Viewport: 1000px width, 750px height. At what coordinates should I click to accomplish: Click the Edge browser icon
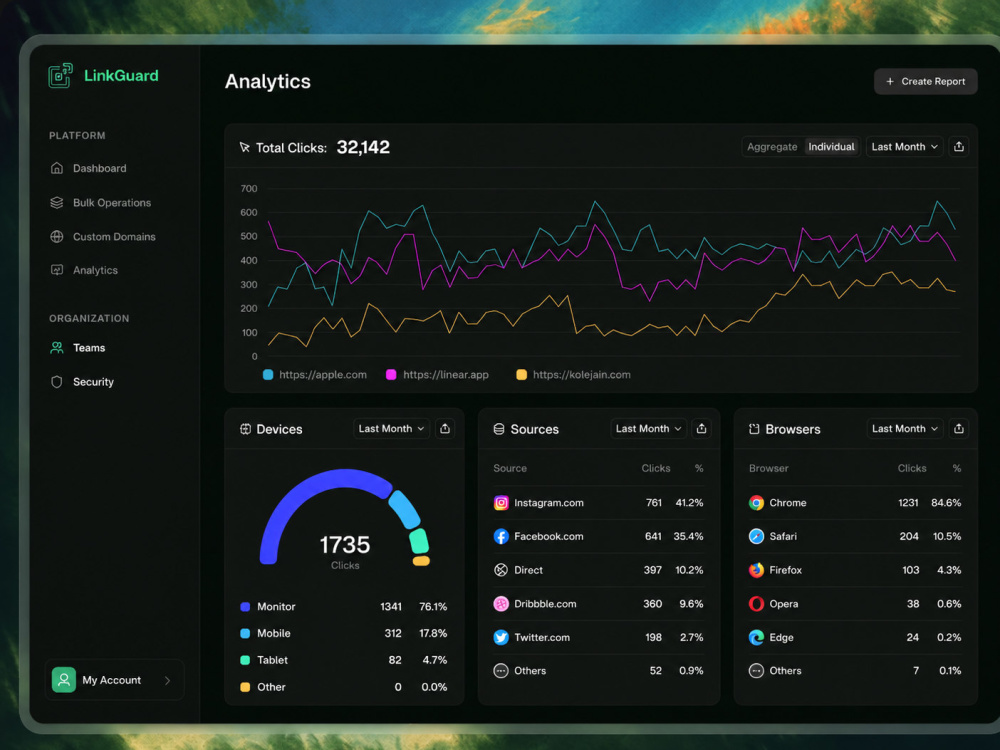(756, 638)
